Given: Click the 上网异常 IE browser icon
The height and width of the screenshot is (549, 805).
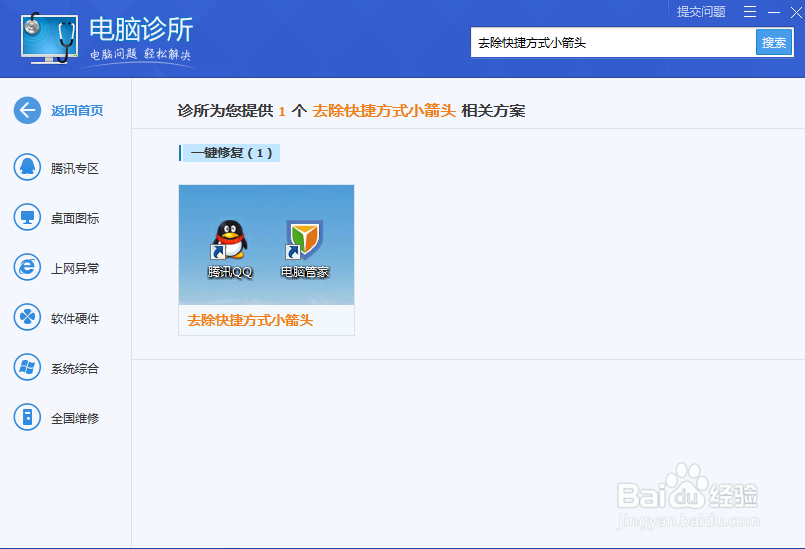Looking at the screenshot, I should [x=27, y=267].
